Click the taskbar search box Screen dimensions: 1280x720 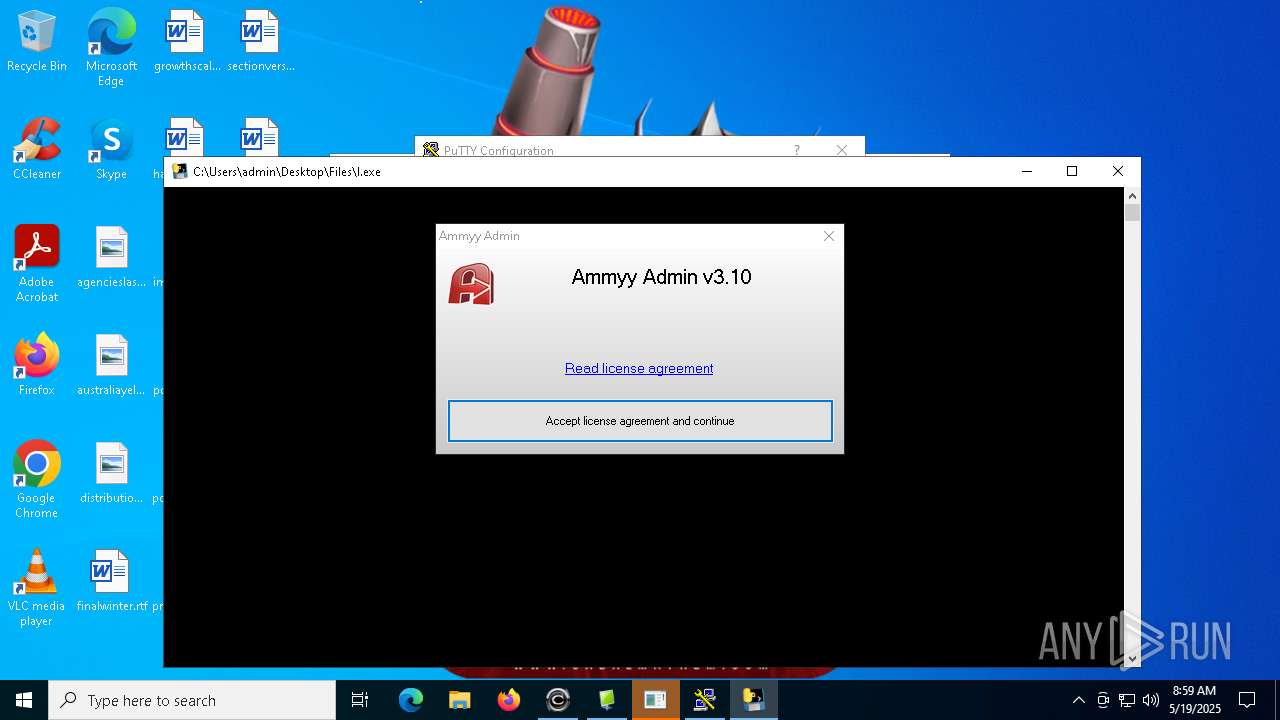(192, 700)
